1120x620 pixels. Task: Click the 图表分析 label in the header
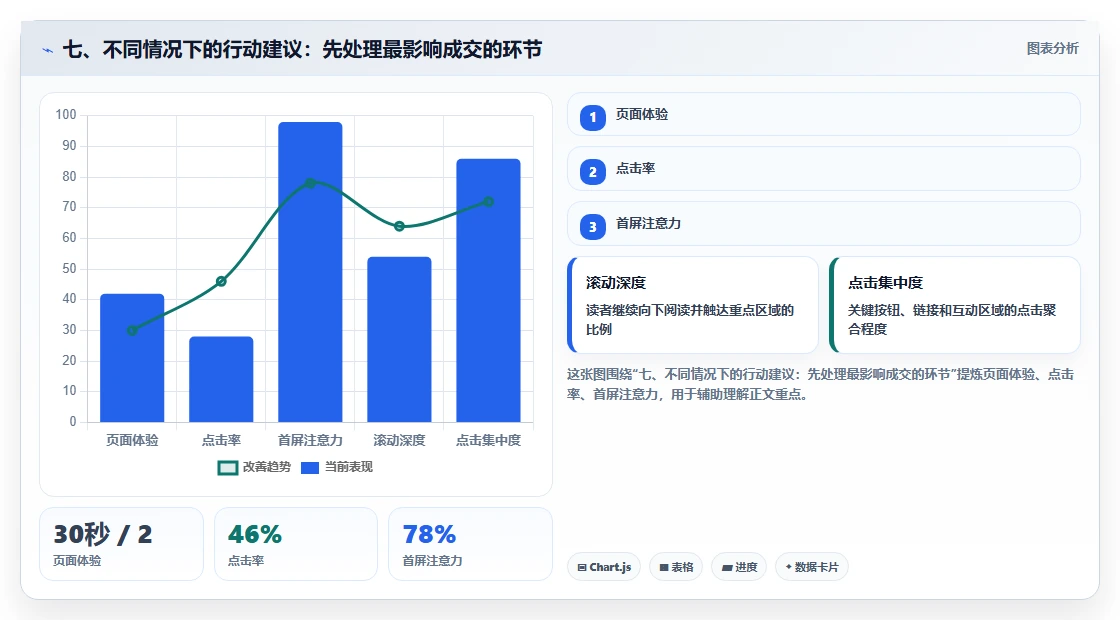click(1052, 49)
